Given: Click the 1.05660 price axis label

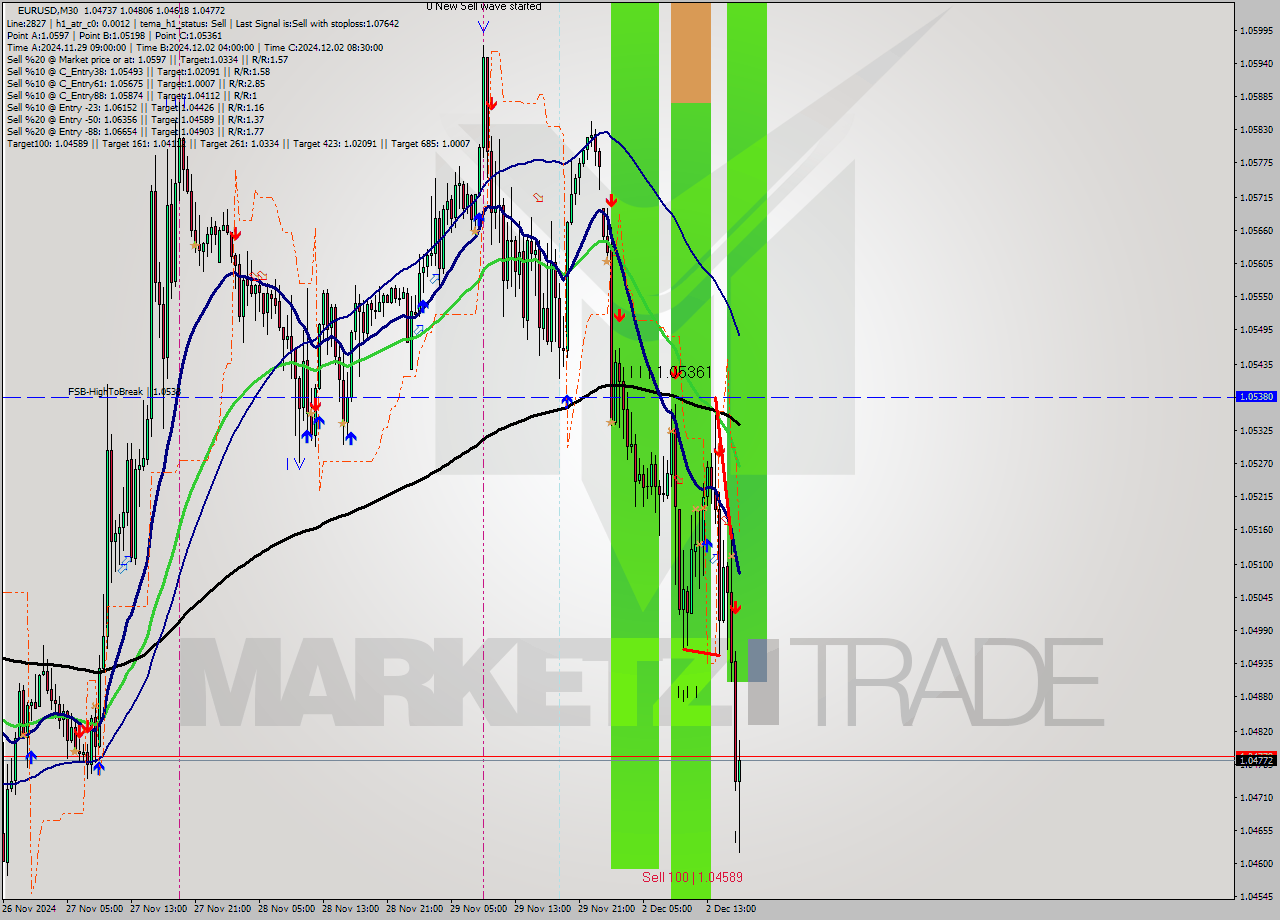Looking at the screenshot, I should (x=1256, y=230).
